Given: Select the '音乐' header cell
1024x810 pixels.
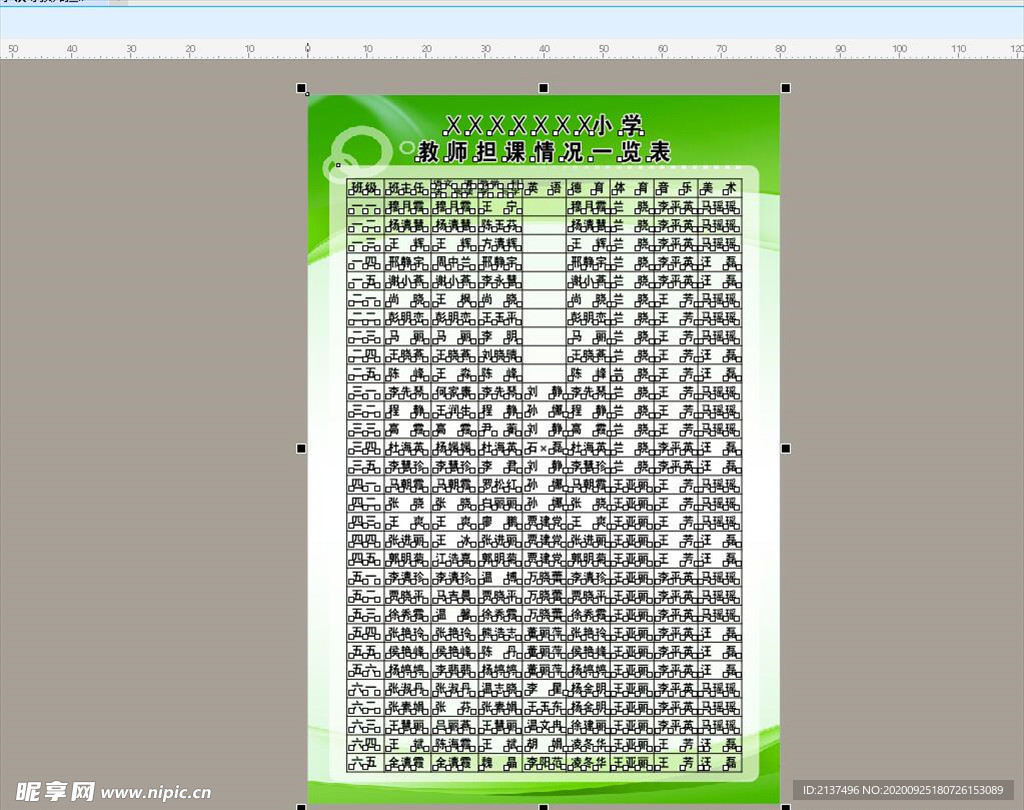Looking at the screenshot, I should click(x=675, y=188).
